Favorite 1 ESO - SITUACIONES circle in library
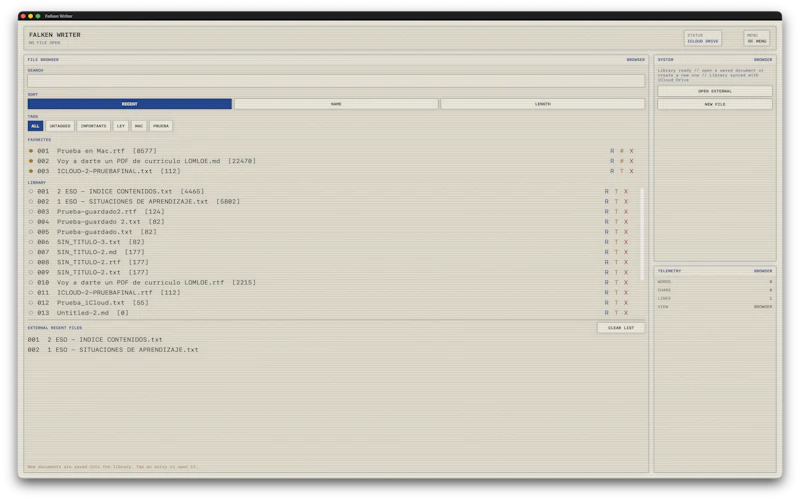800x500 pixels. [x=31, y=202]
